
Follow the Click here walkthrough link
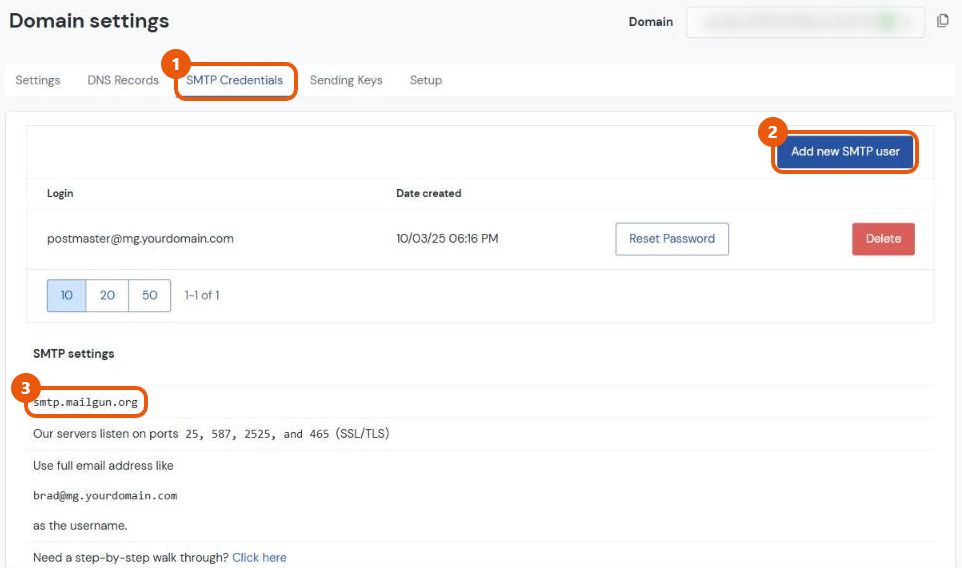tap(259, 558)
